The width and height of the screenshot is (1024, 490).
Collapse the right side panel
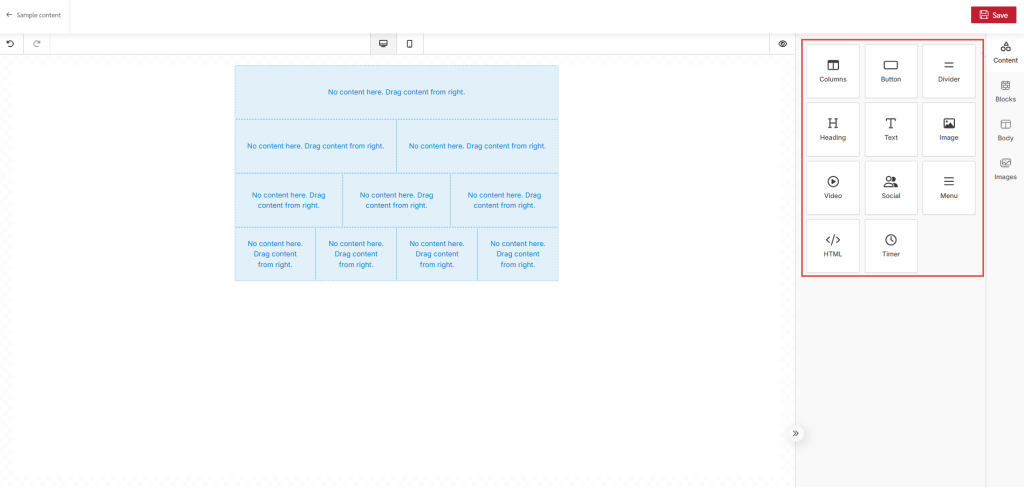point(796,434)
